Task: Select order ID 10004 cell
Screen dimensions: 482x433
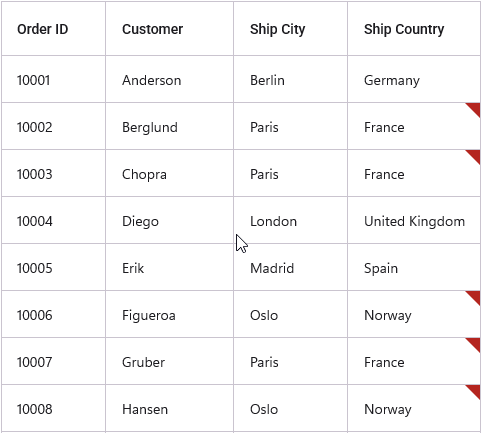Action: click(53, 220)
